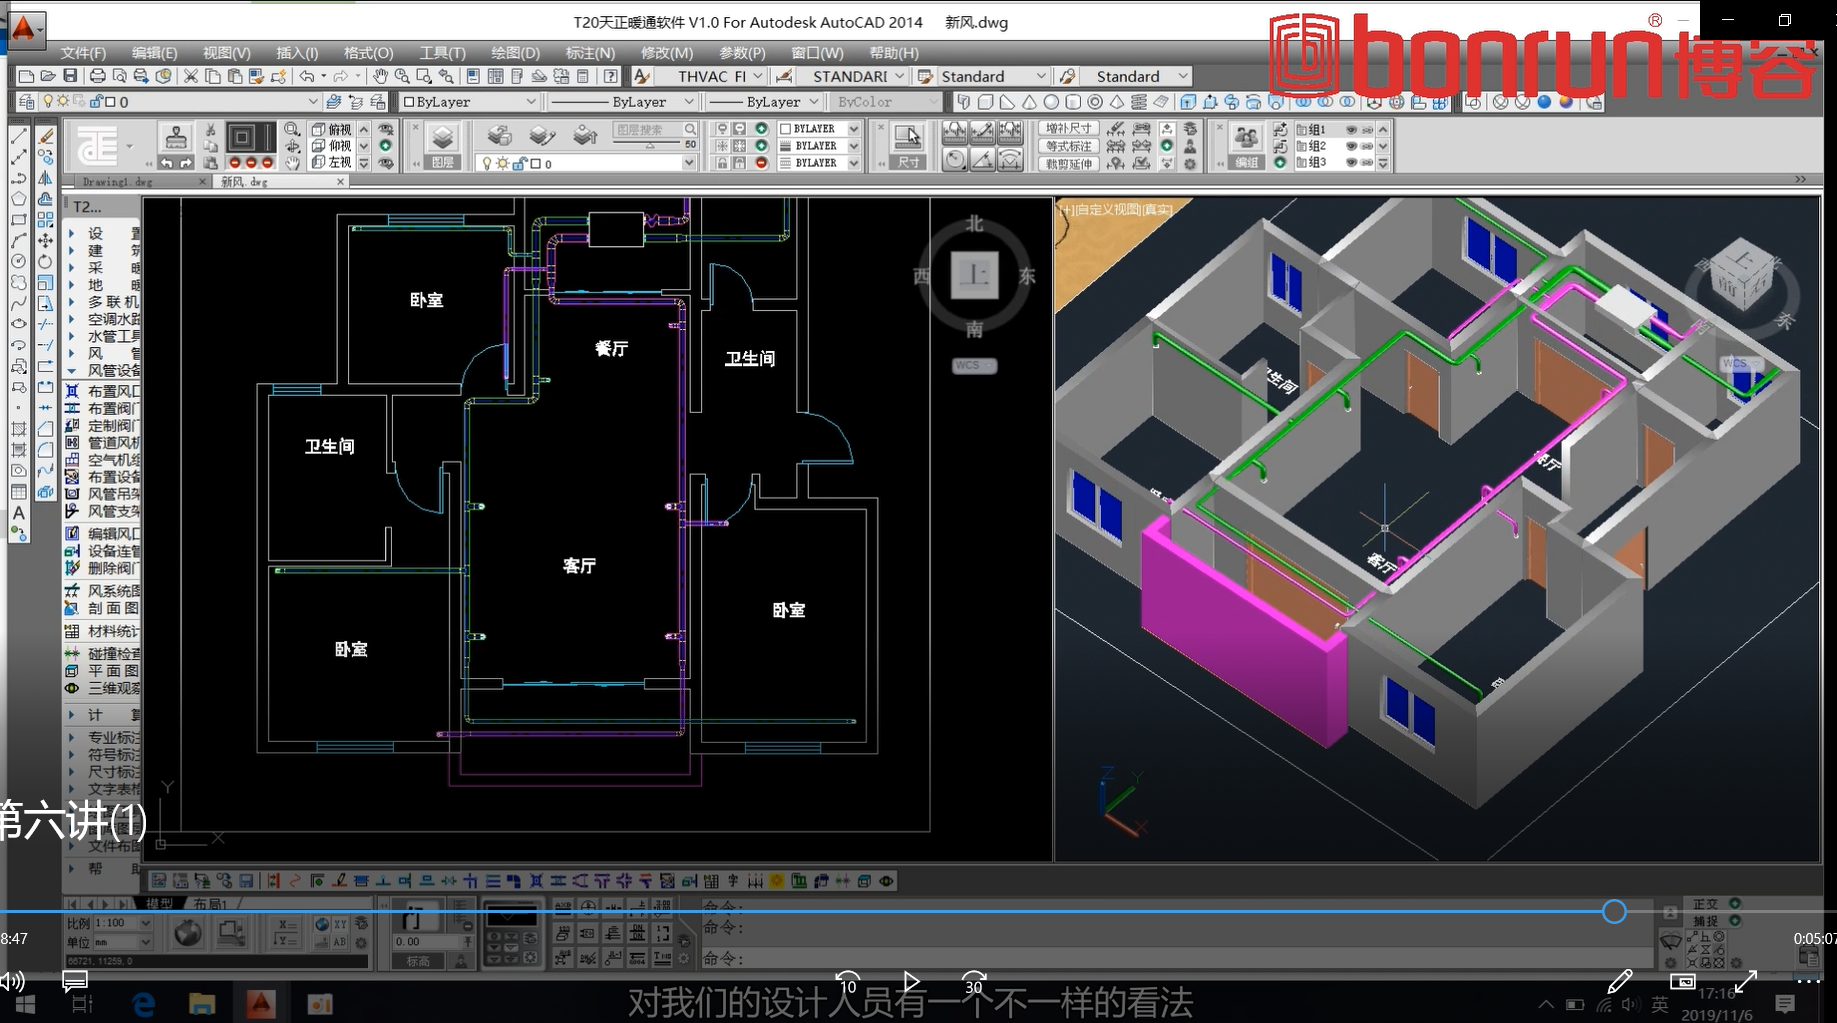
Task: Click the 上 top face of plan compass
Action: (975, 274)
